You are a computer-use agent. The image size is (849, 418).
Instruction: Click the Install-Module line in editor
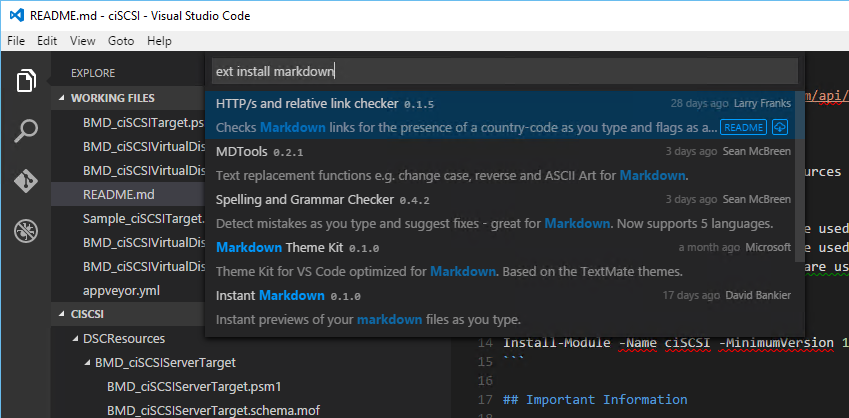coord(676,342)
